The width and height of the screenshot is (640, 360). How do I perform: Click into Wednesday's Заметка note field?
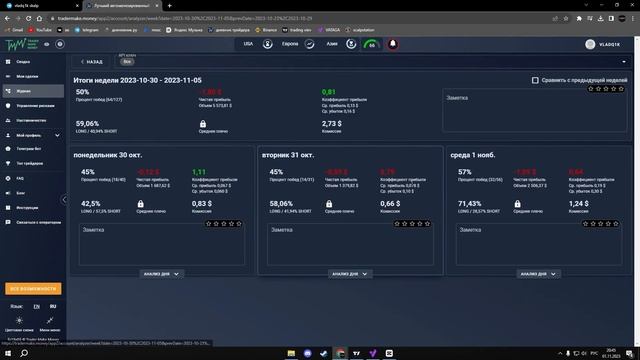[539, 245]
